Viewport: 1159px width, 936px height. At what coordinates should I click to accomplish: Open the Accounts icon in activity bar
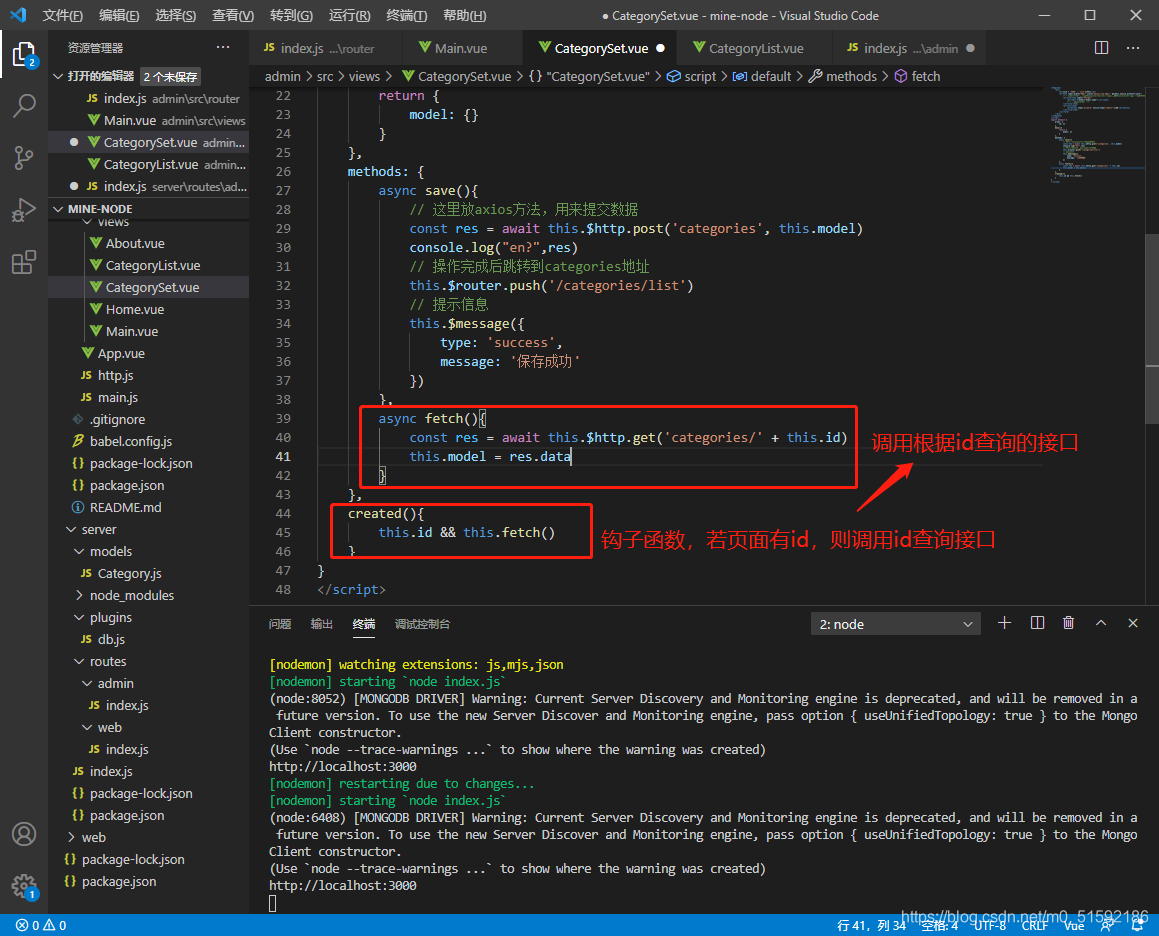click(x=24, y=834)
